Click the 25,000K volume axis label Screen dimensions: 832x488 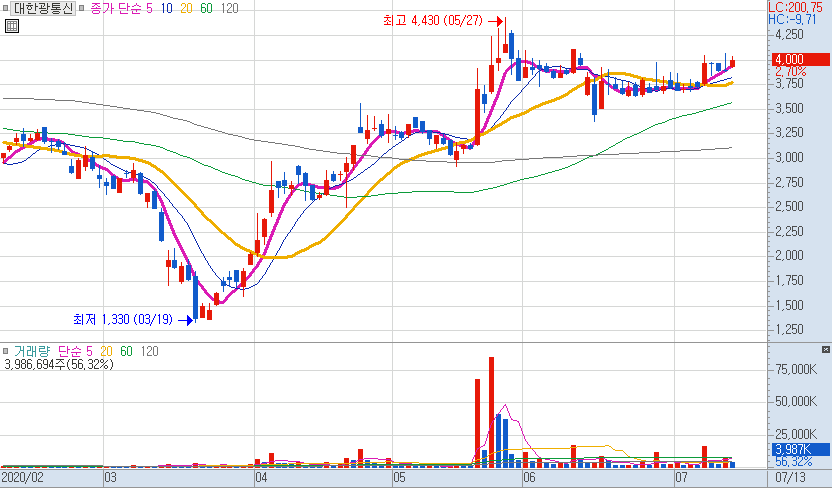point(796,434)
